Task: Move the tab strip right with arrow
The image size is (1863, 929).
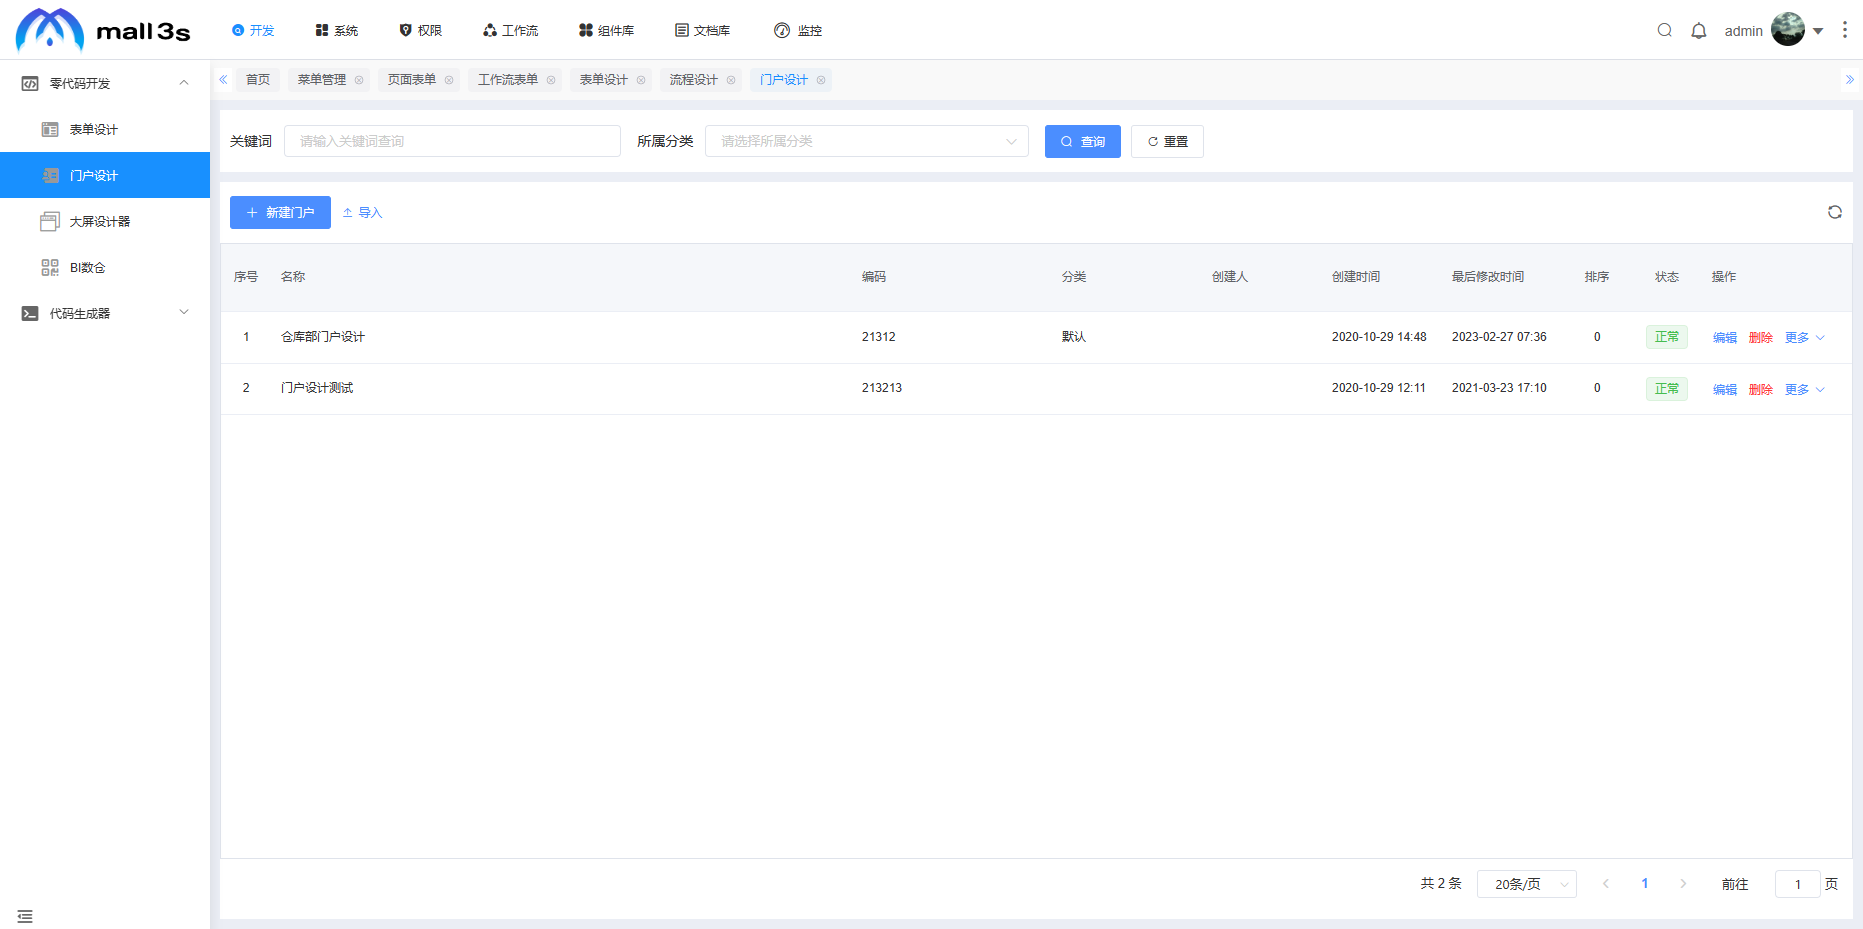Action: 1850,80
